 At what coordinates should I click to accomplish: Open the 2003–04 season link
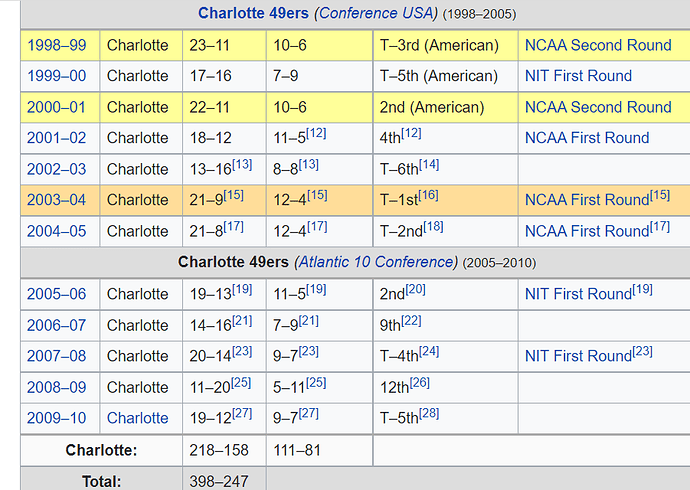pos(57,200)
